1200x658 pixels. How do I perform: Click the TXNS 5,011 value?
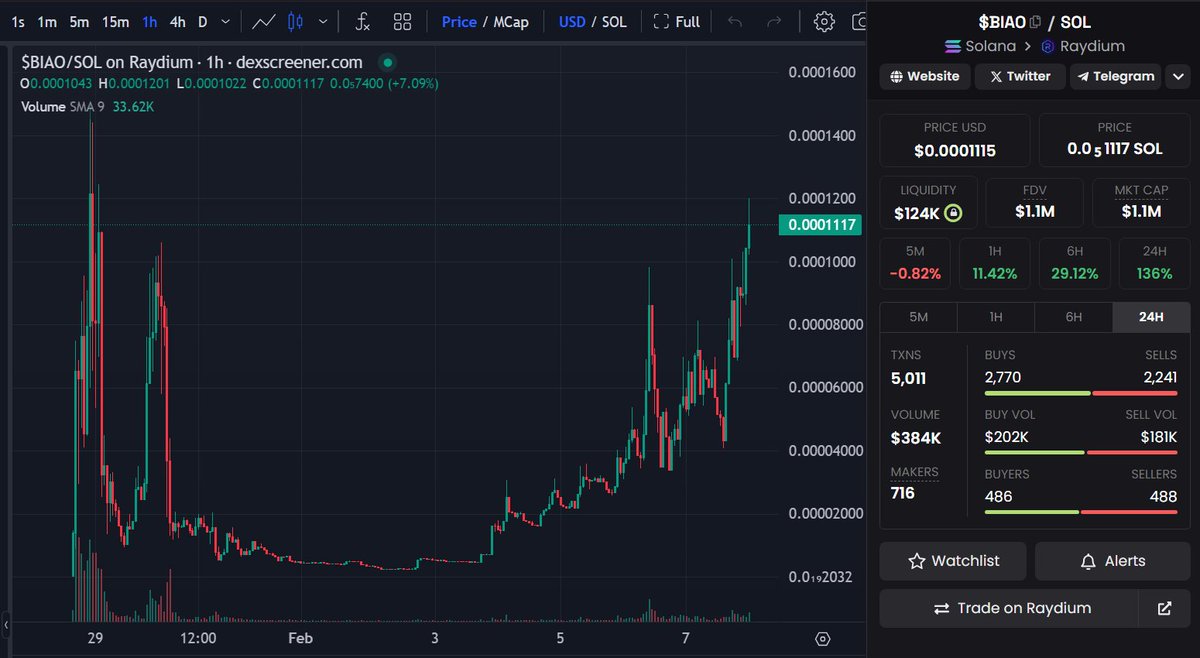[908, 378]
